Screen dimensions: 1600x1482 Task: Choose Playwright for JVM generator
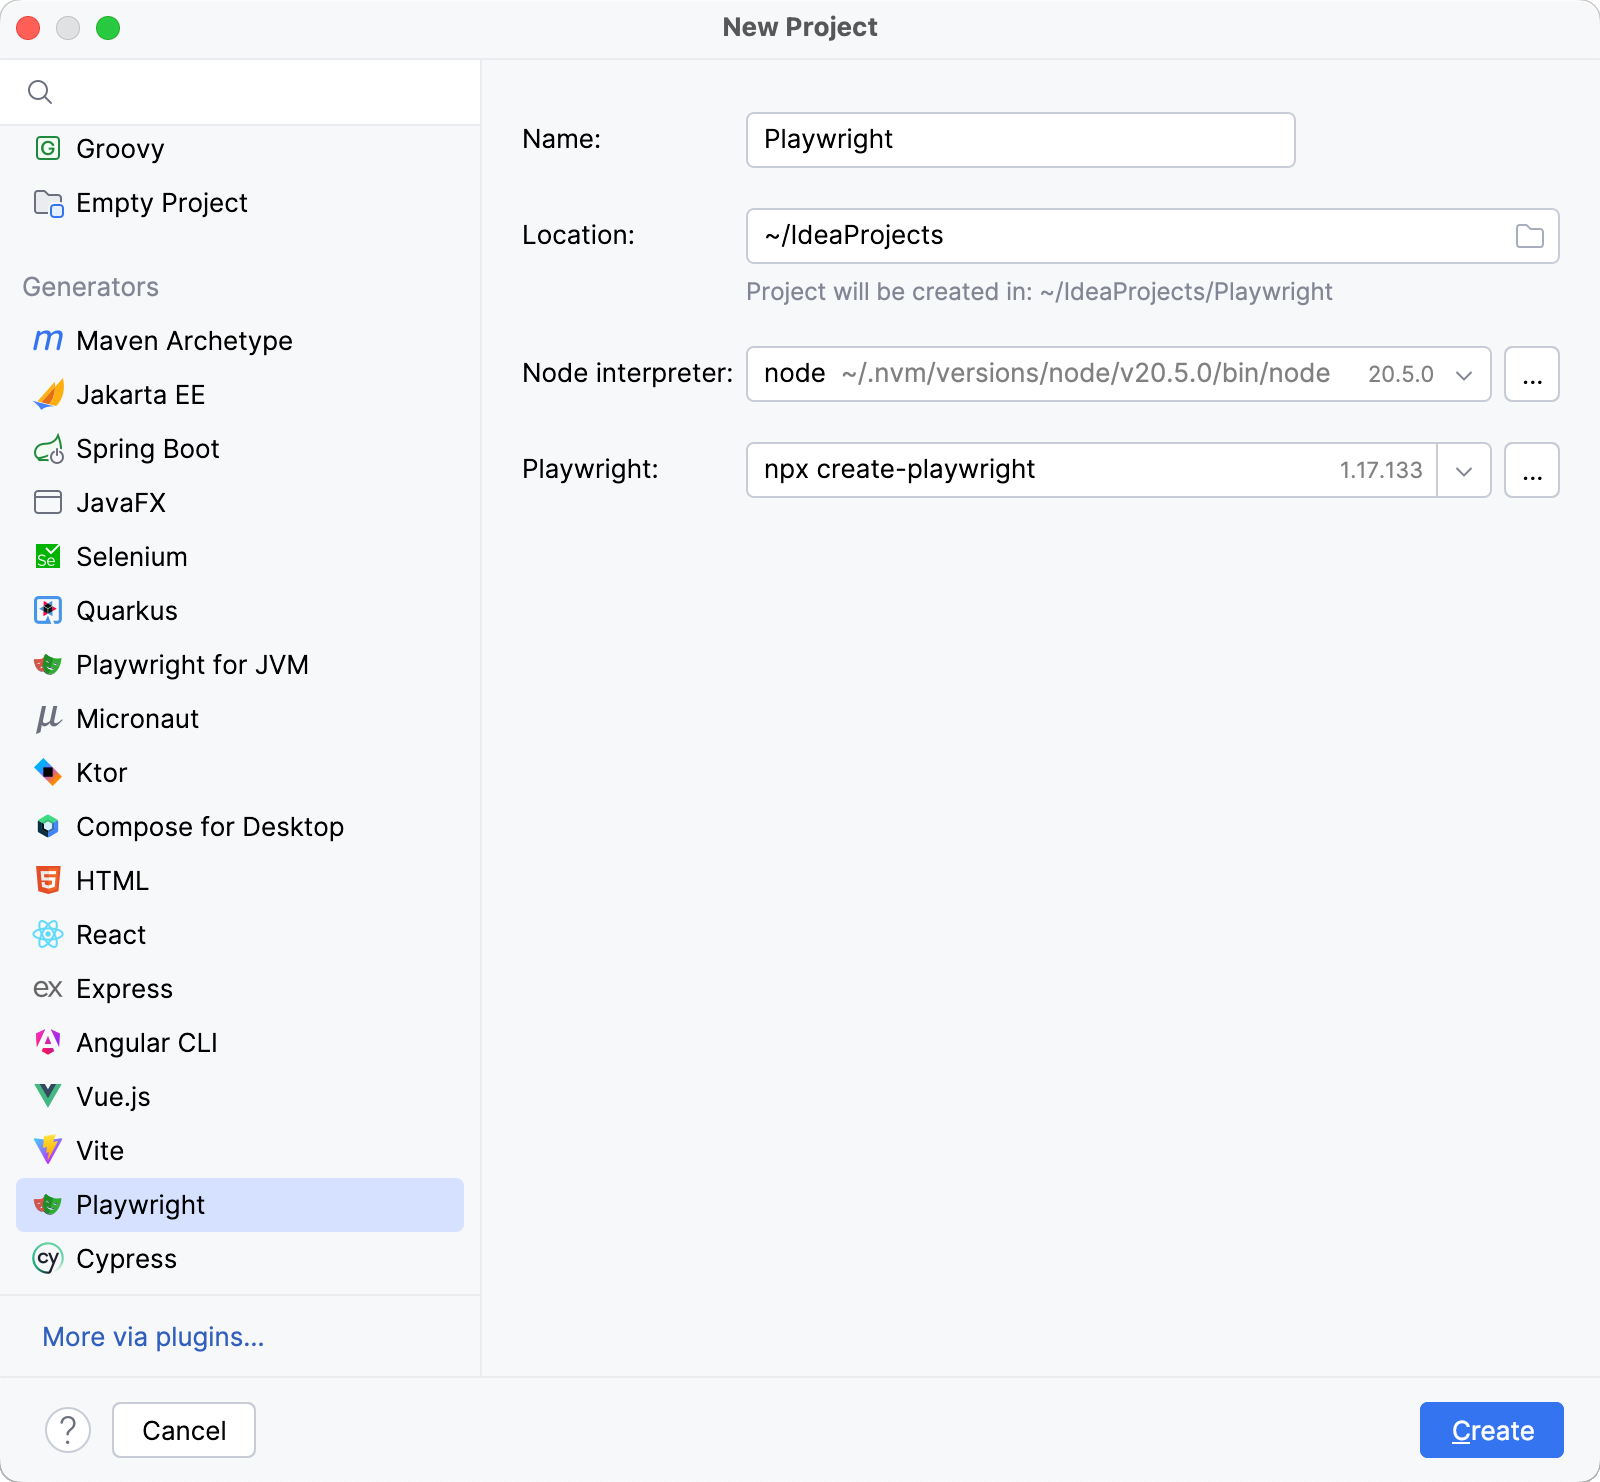[x=192, y=665]
